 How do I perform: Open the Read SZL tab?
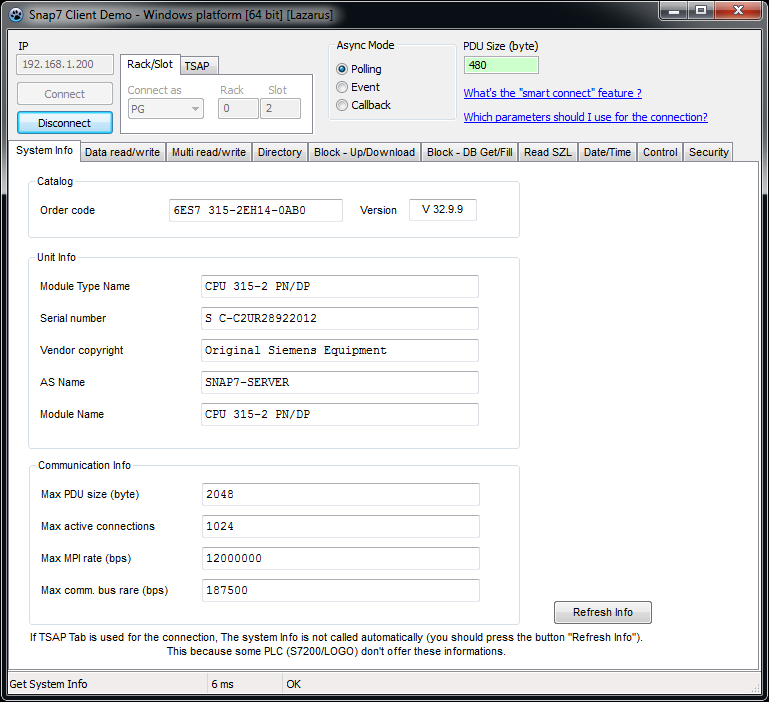click(x=548, y=152)
